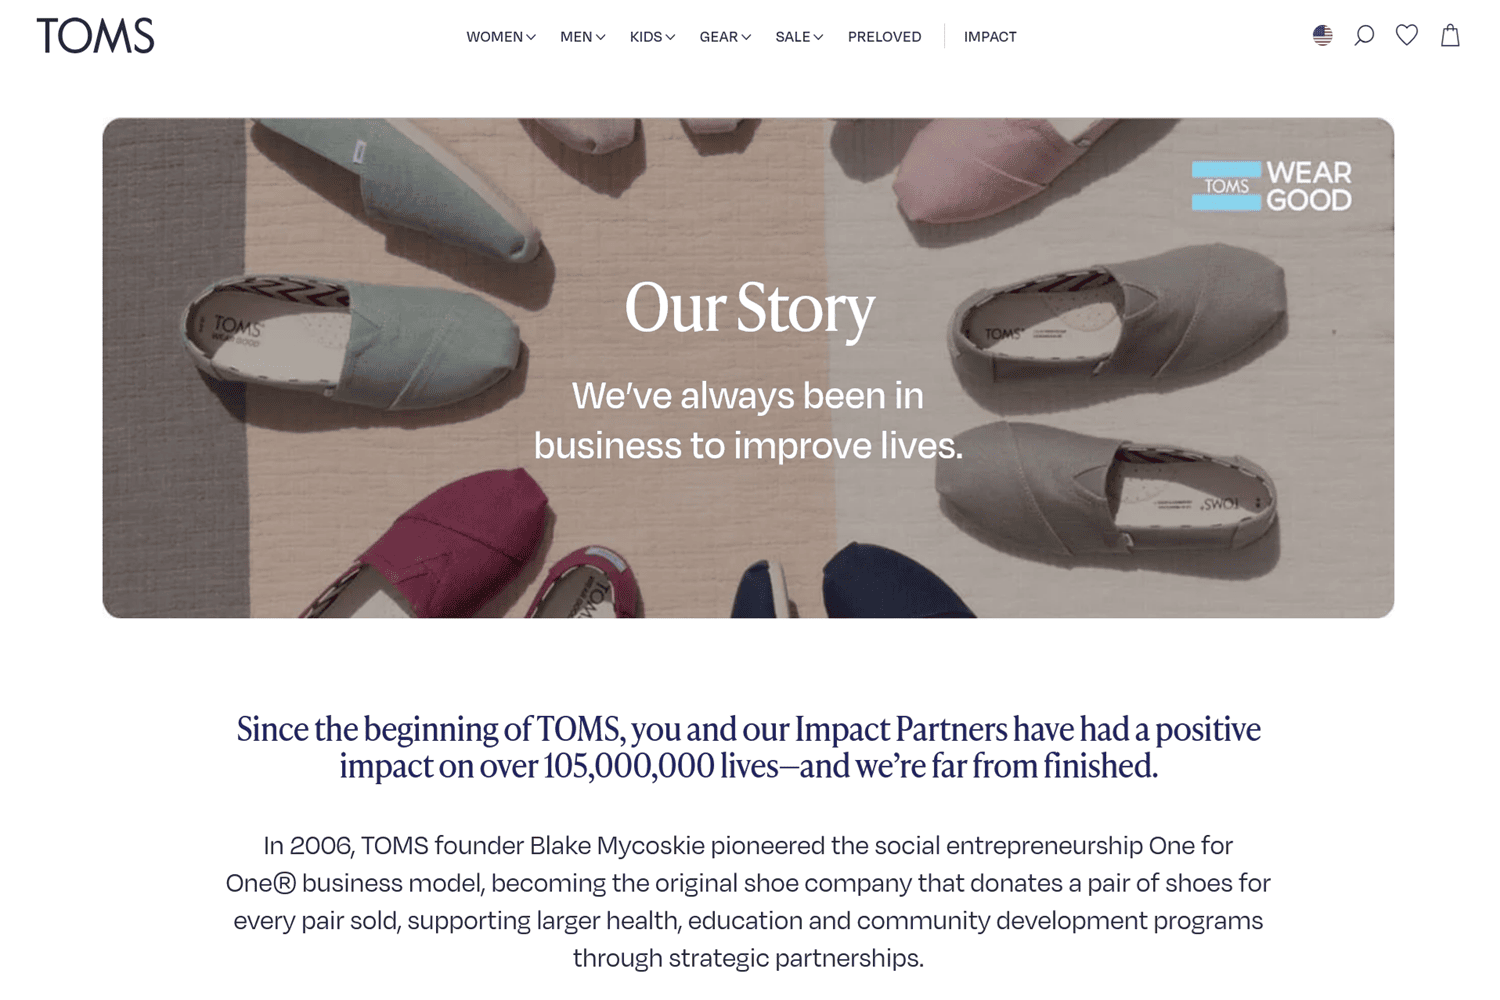The height and width of the screenshot is (1000, 1500).
Task: Expand the Gear chevron arrow
Action: (746, 37)
